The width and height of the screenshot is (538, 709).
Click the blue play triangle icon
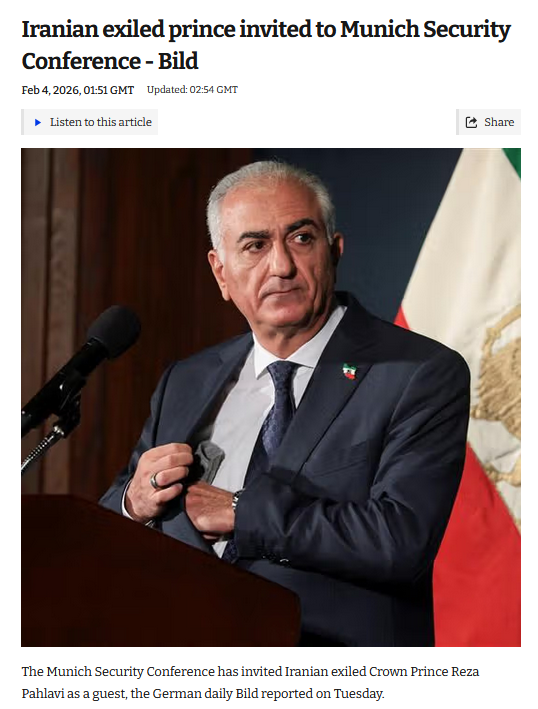point(38,122)
